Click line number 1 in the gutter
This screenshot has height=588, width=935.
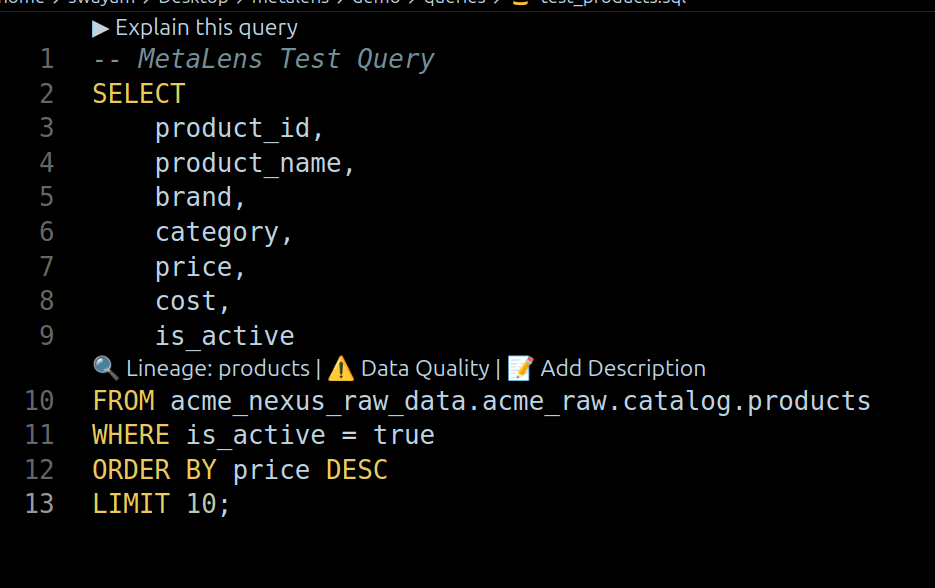click(46, 59)
